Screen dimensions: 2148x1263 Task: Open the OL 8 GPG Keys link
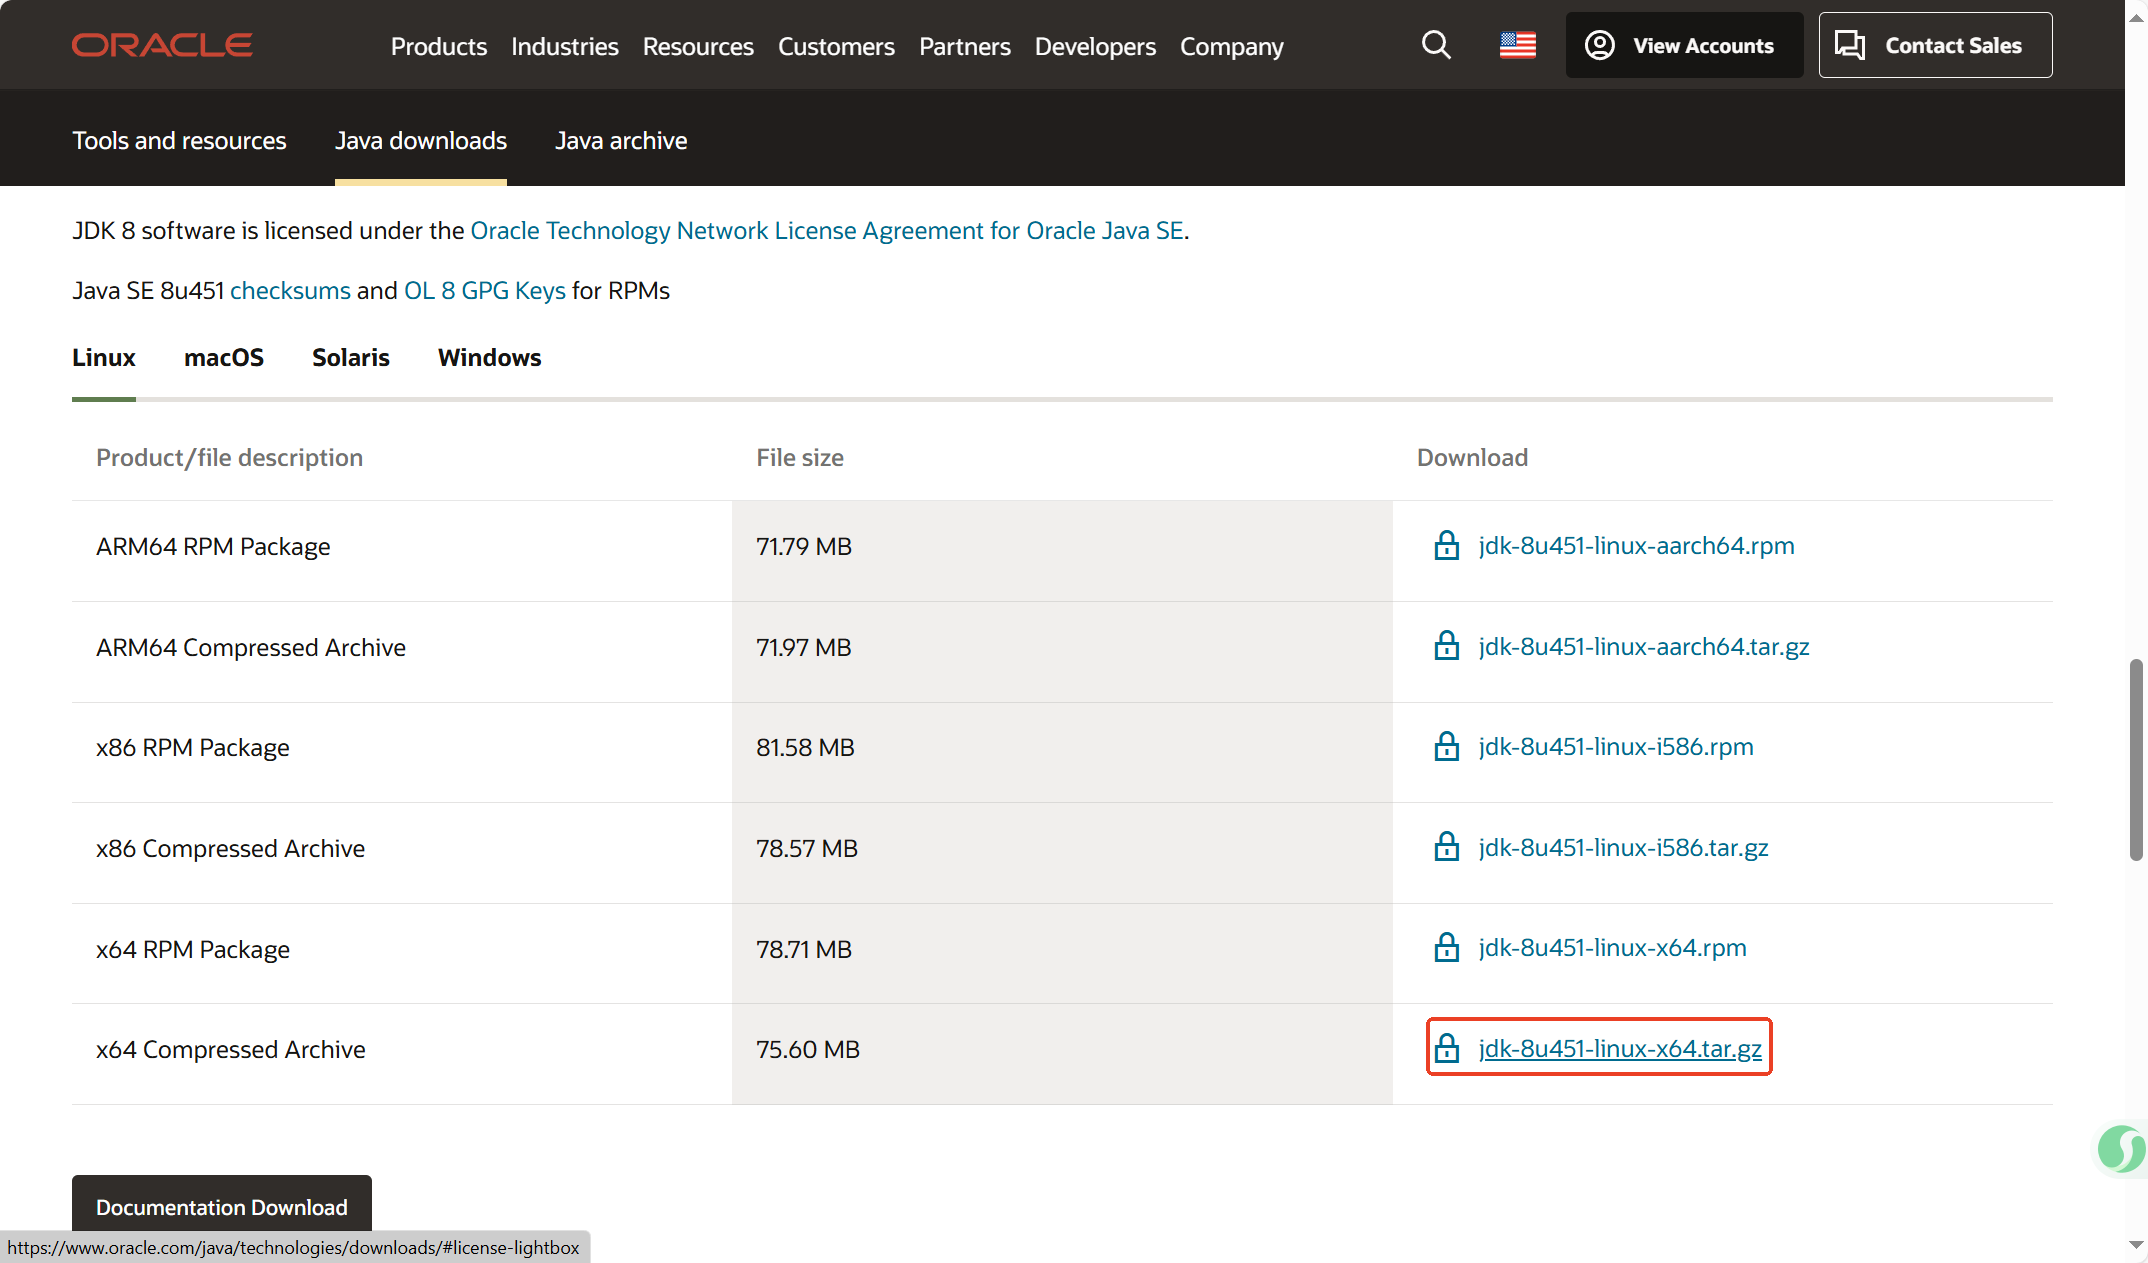click(x=485, y=291)
